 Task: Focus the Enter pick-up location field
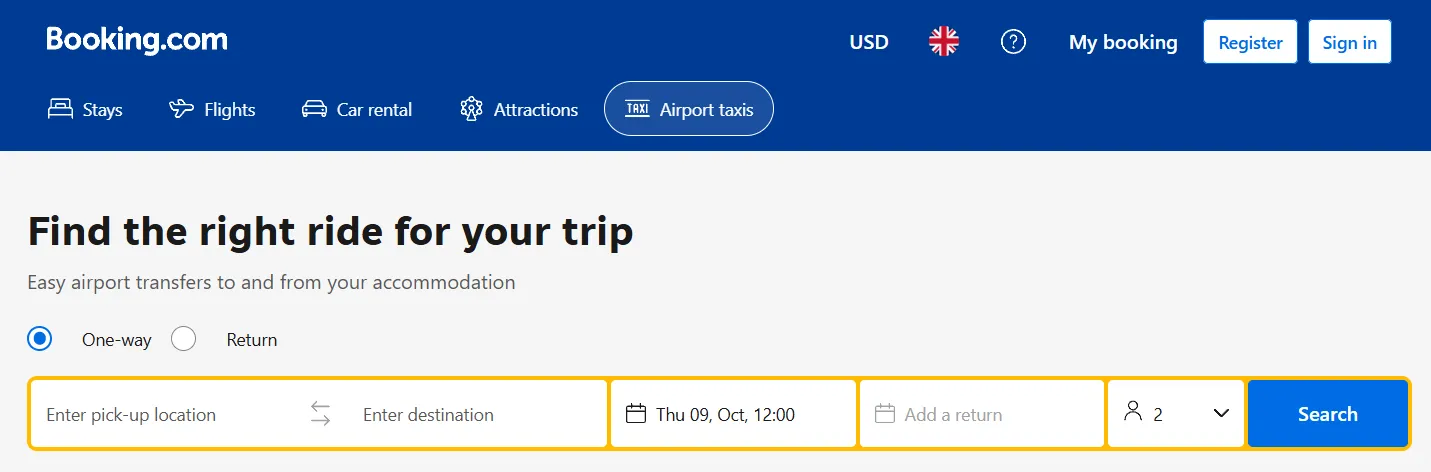click(165, 414)
